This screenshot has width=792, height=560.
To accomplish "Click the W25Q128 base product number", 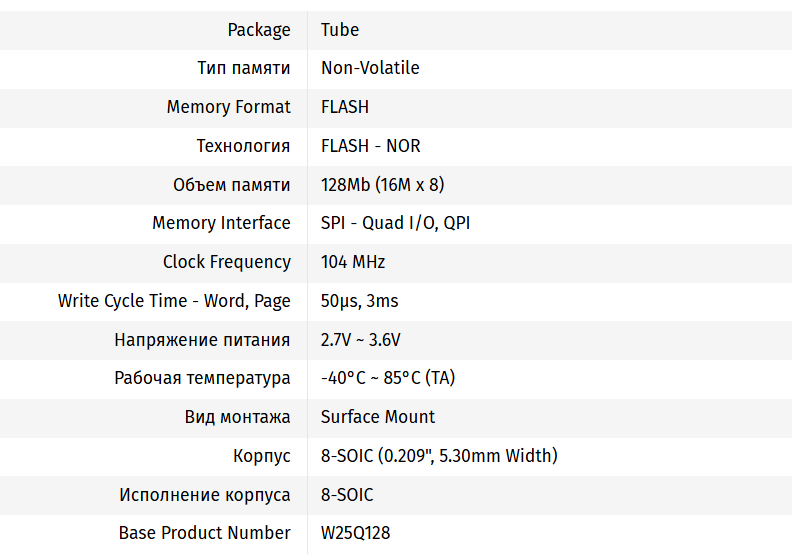I will click(x=356, y=533).
